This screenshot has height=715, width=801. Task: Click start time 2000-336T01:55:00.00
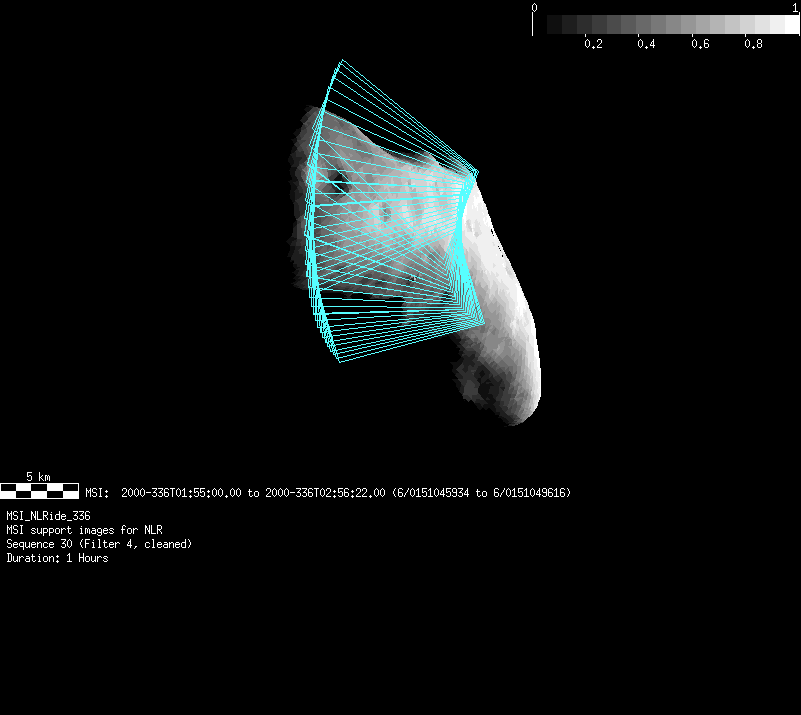point(181,493)
